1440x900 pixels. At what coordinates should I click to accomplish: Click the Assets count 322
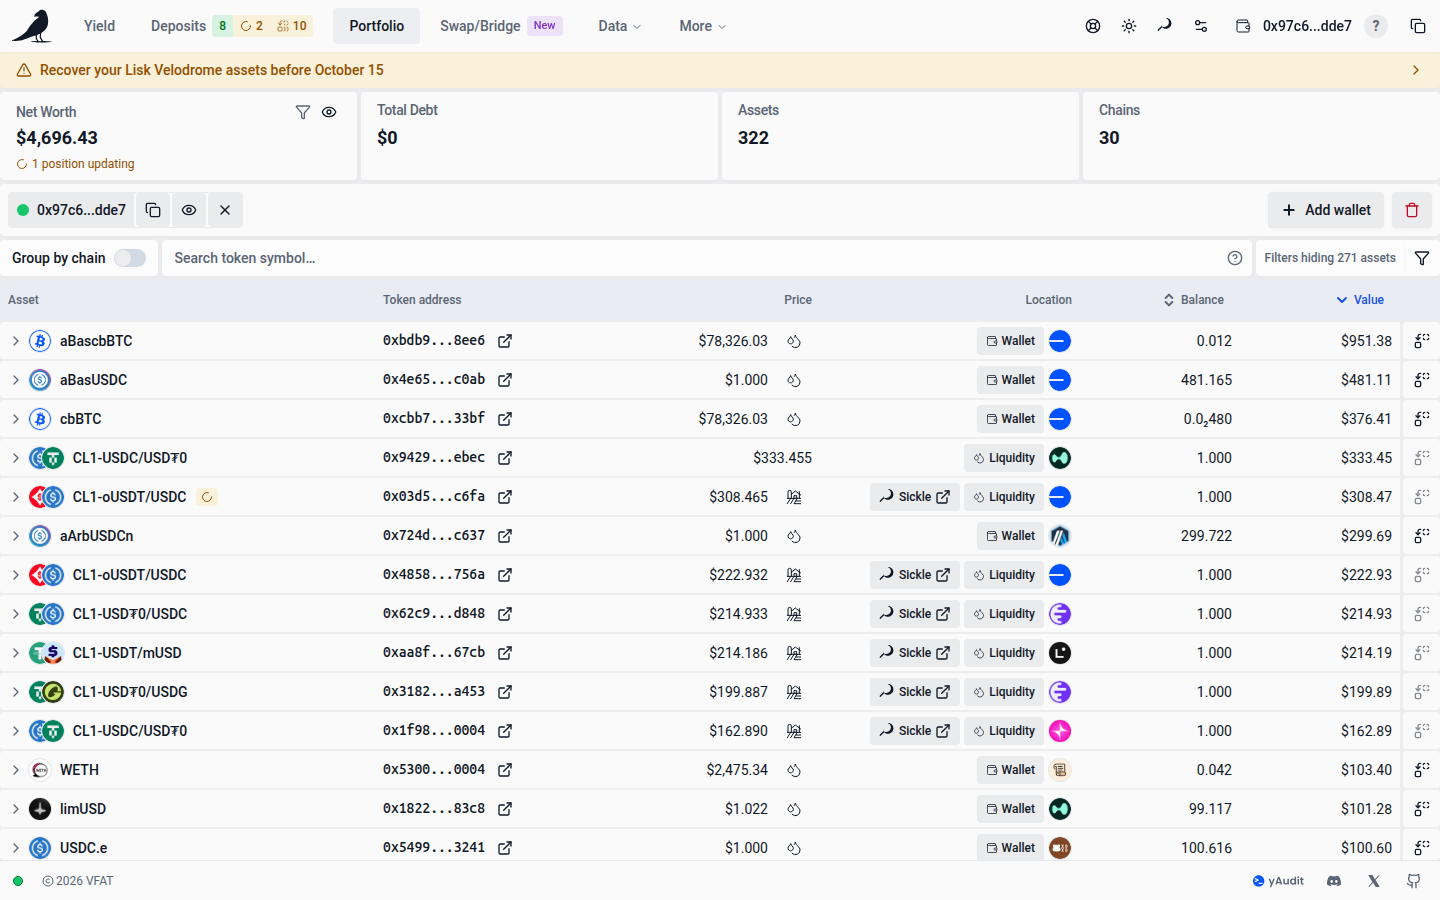point(753,138)
